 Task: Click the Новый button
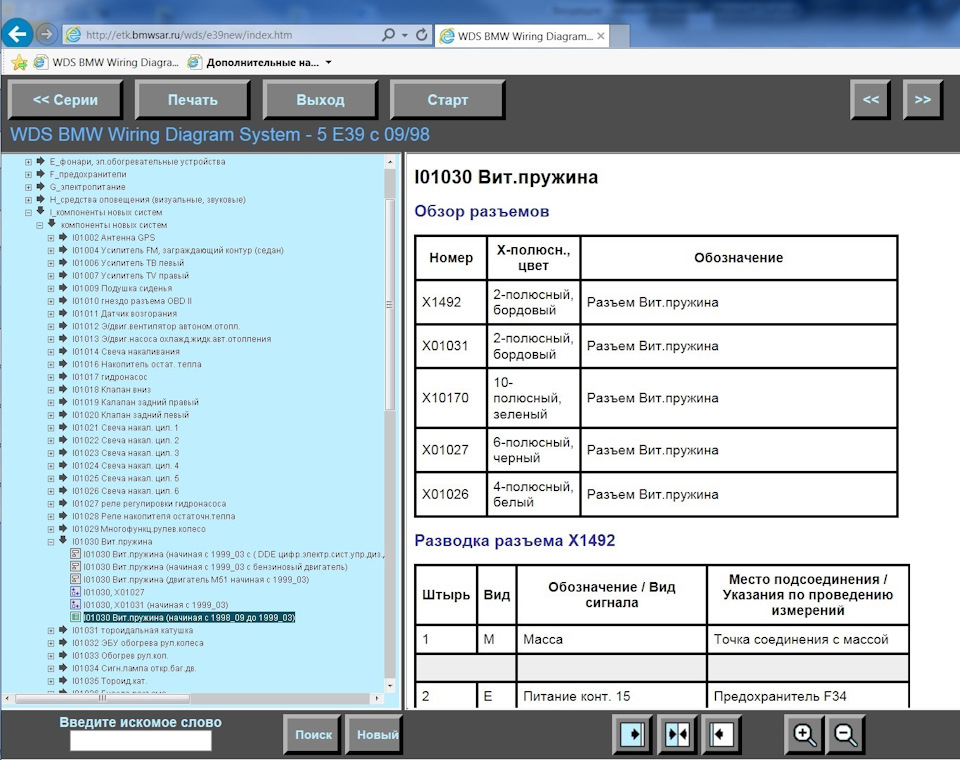pos(374,734)
